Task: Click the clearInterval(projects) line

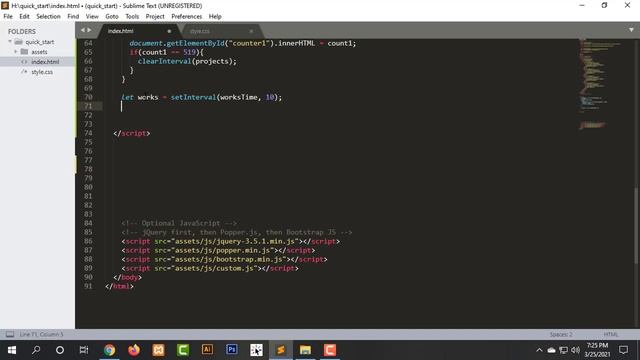Action: click(187, 61)
